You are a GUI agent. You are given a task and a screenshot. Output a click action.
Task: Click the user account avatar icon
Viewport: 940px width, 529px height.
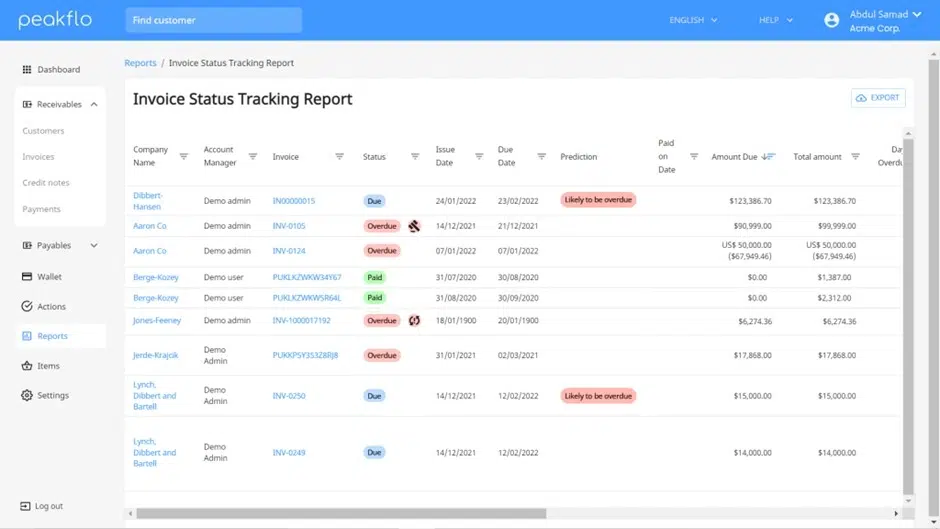click(x=831, y=20)
